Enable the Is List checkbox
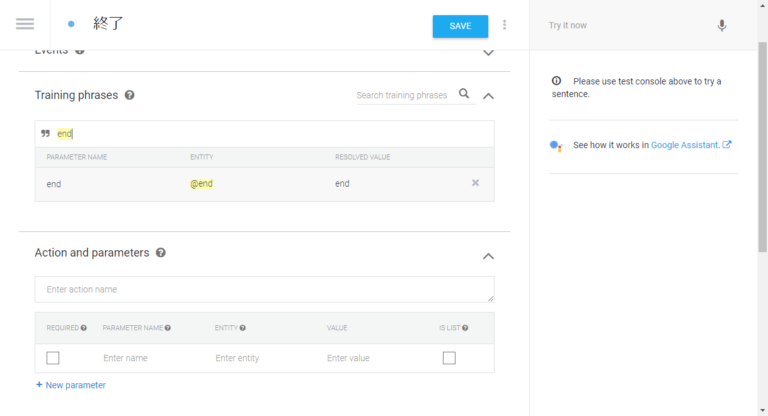This screenshot has height=416, width=768. (449, 358)
